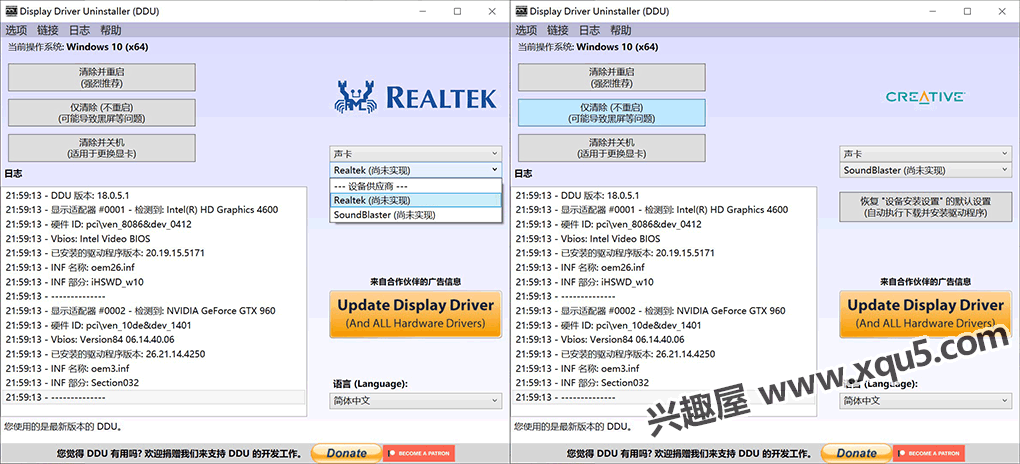The height and width of the screenshot is (464, 1020).
Task: Open 声卡 device type dropdown in left window
Action: coord(415,154)
